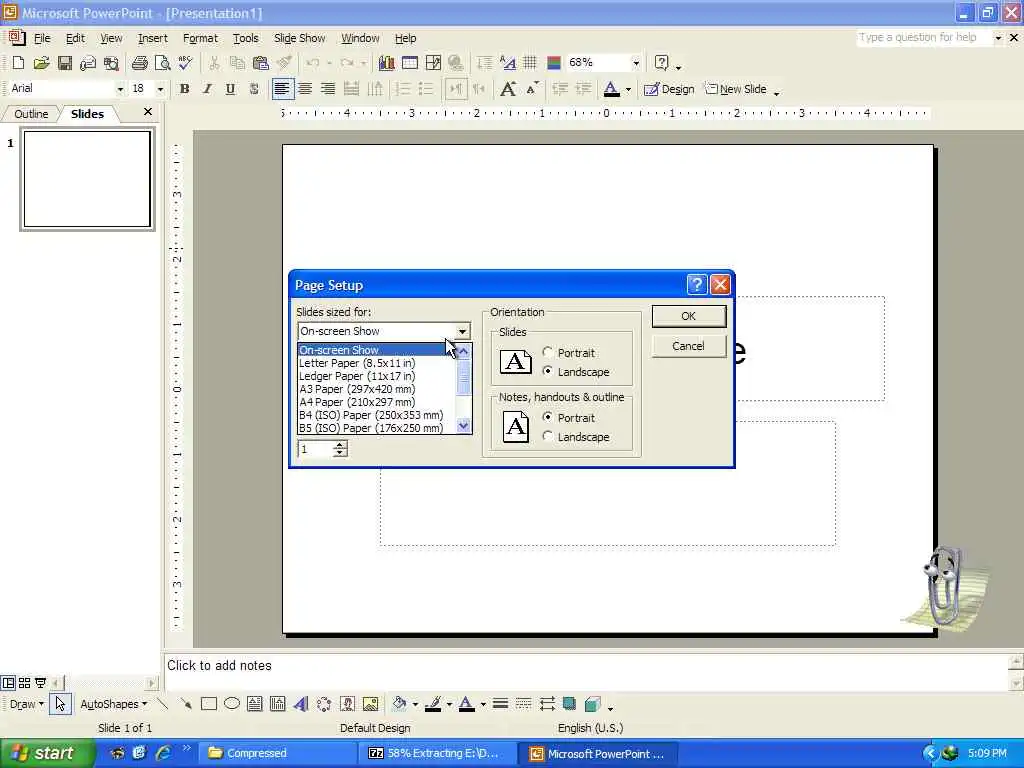This screenshot has width=1024, height=768.
Task: Select Oval drawing tool
Action: pyautogui.click(x=232, y=704)
